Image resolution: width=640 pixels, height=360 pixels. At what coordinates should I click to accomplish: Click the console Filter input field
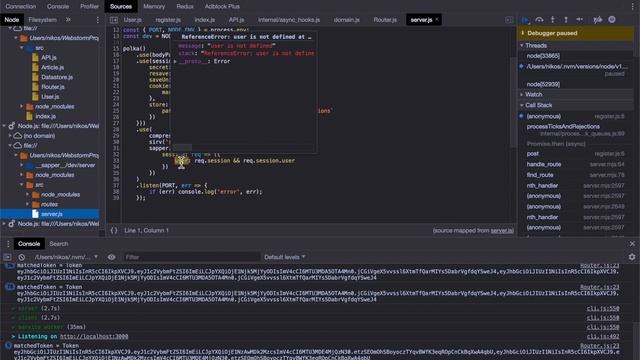coord(191,257)
